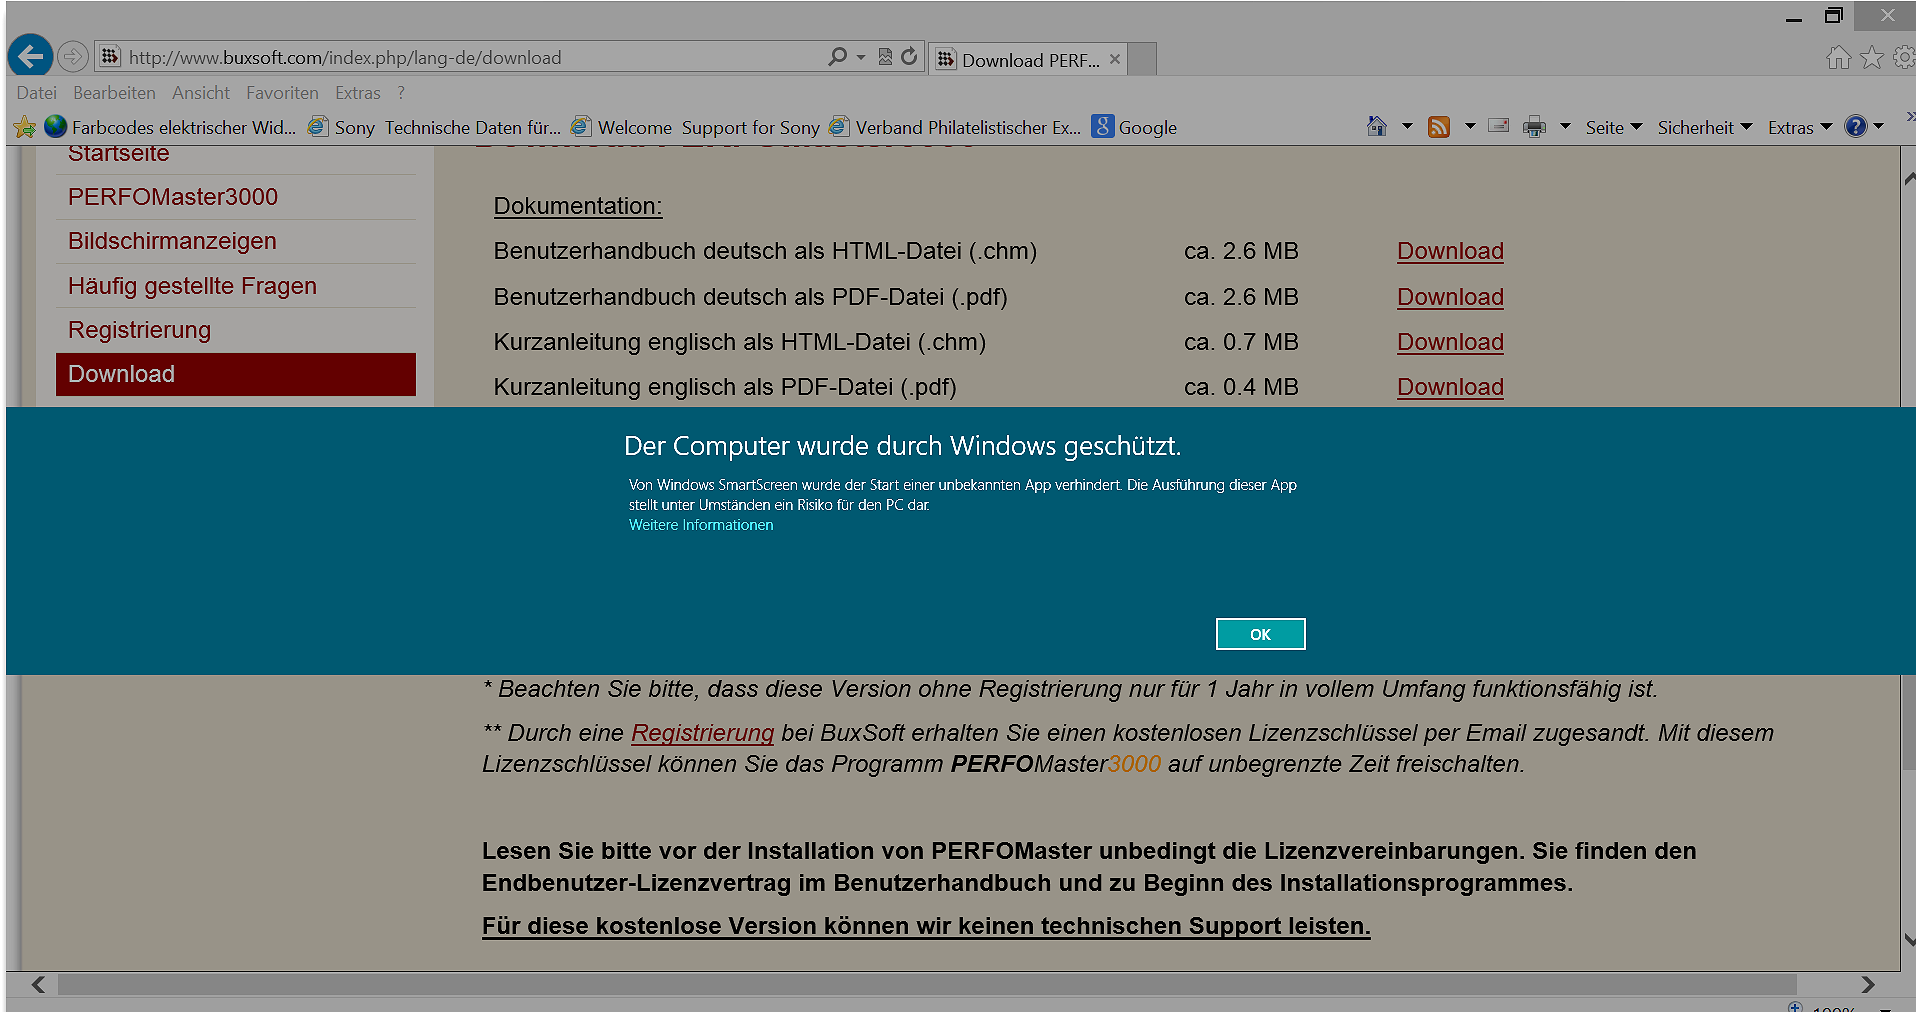This screenshot has width=1916, height=1012.
Task: Select the Download PERF... browser tab
Action: coord(1028,60)
